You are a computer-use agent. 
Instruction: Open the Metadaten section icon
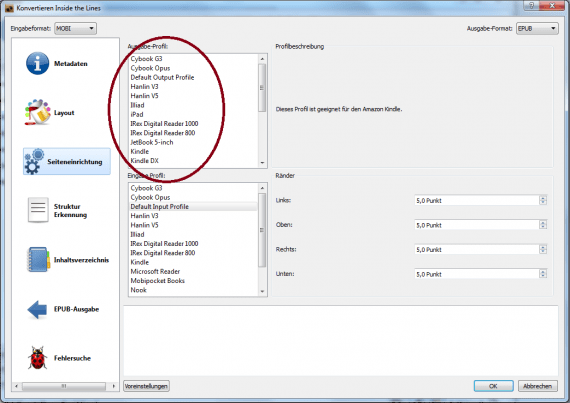tap(37, 64)
